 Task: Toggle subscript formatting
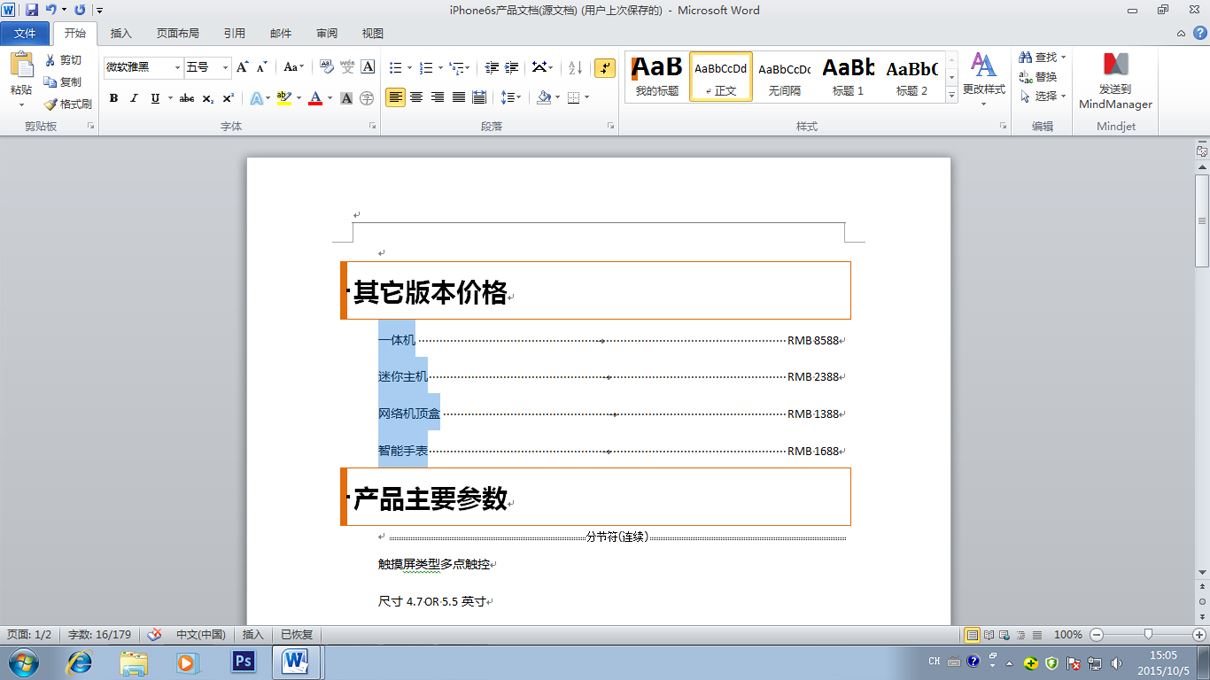tap(208, 98)
